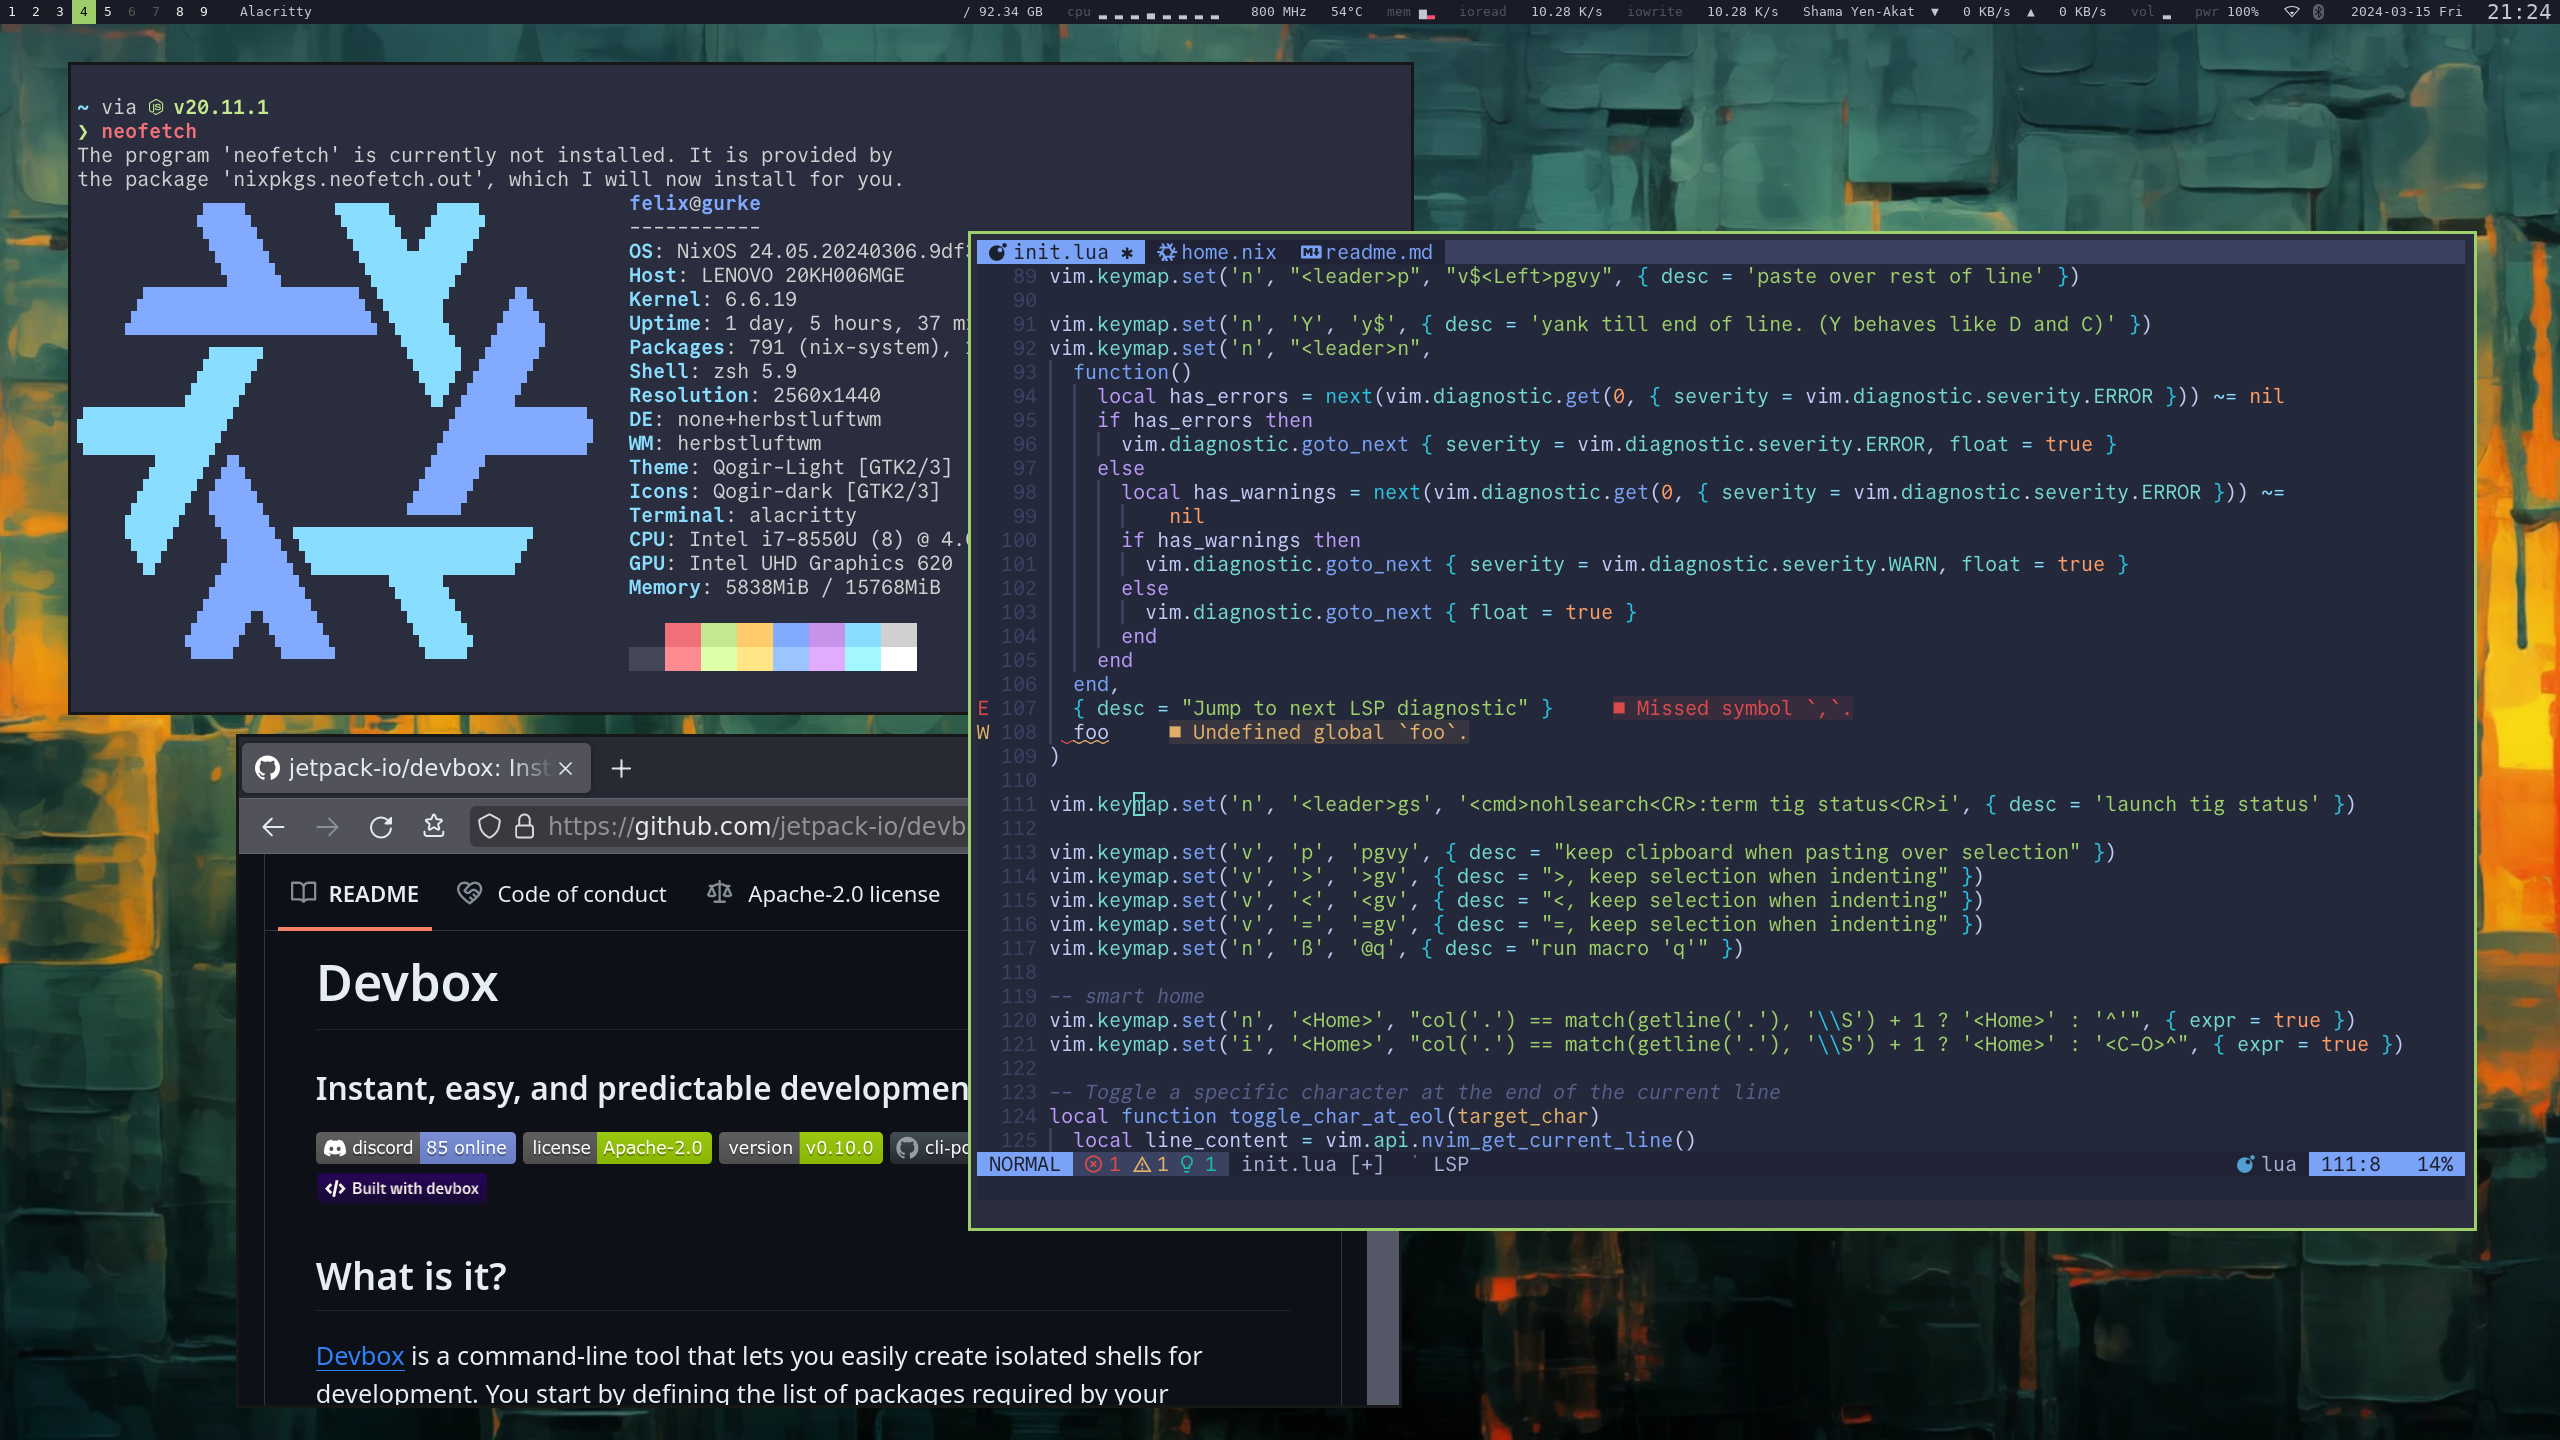Select the README tab on GitHub page
Viewport: 2560px width, 1440px height.
click(355, 894)
